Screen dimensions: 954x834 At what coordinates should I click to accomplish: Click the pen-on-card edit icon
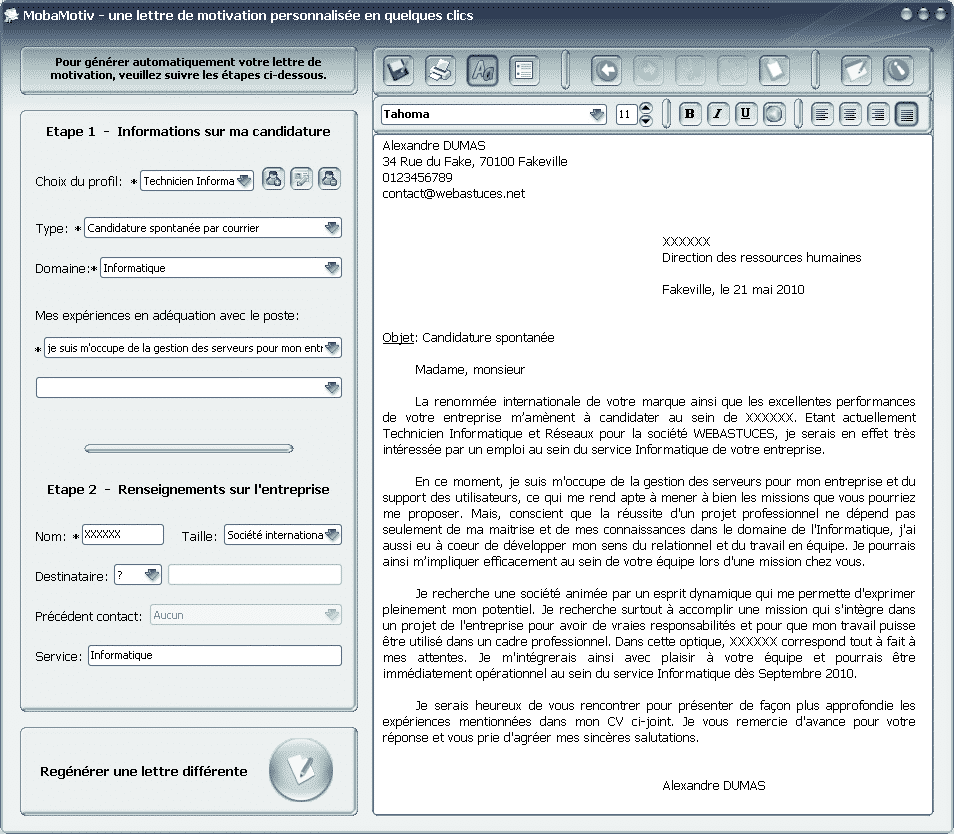(x=856, y=71)
